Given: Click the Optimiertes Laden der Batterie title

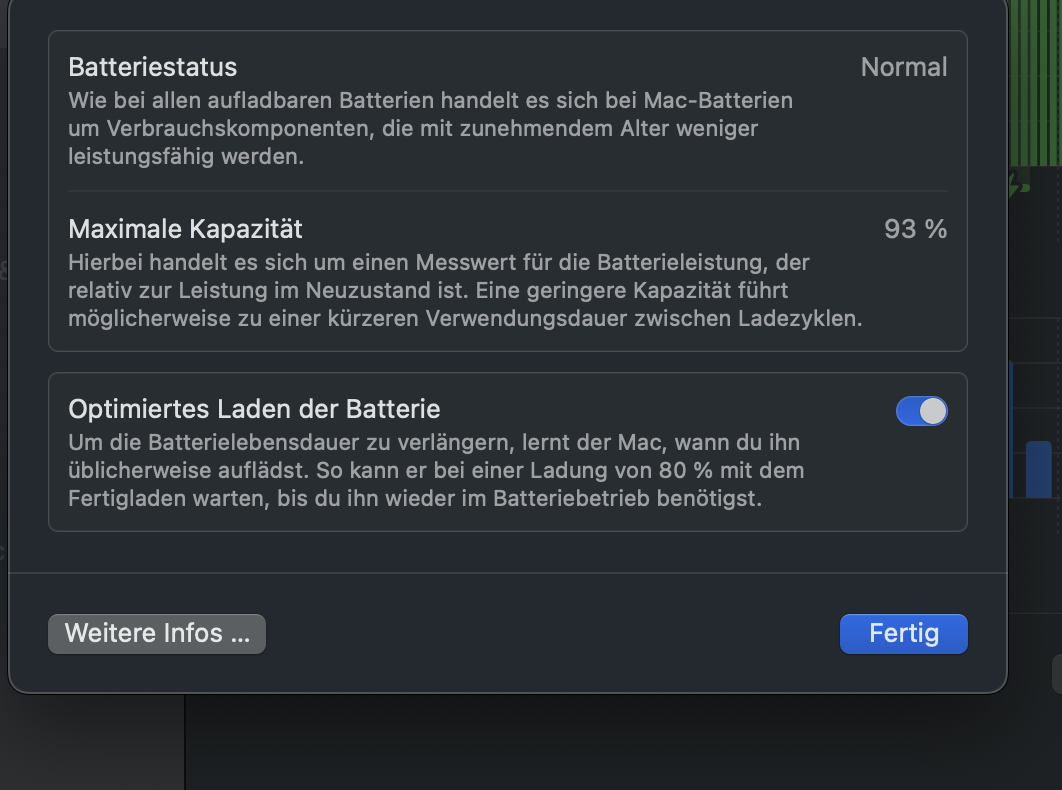Looking at the screenshot, I should tap(254, 409).
